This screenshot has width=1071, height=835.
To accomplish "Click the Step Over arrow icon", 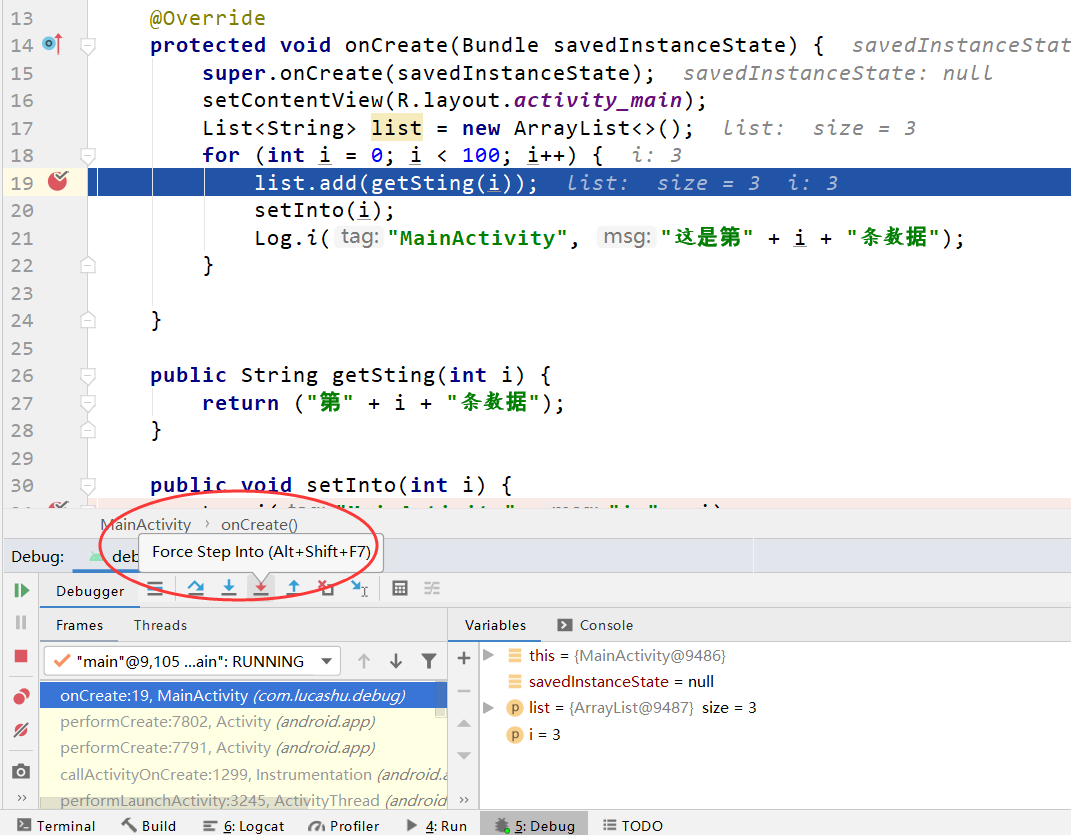I will 196,588.
